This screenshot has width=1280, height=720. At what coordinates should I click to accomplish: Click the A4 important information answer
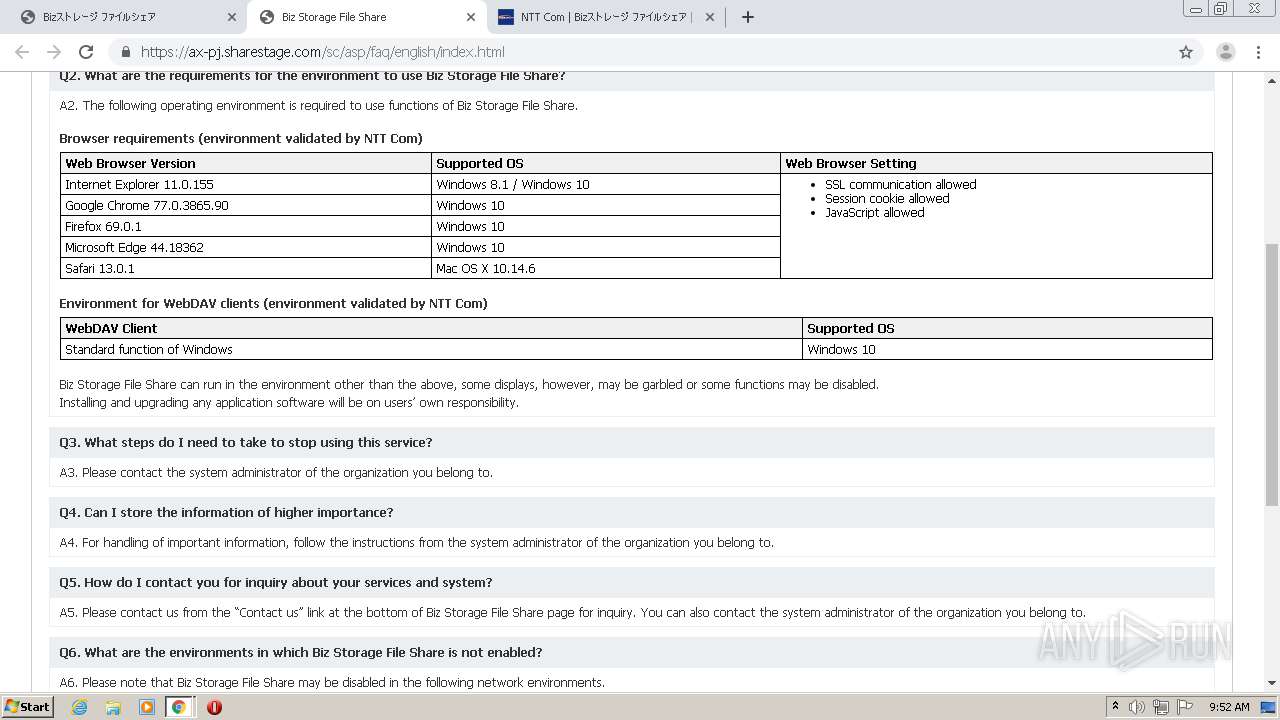[416, 542]
